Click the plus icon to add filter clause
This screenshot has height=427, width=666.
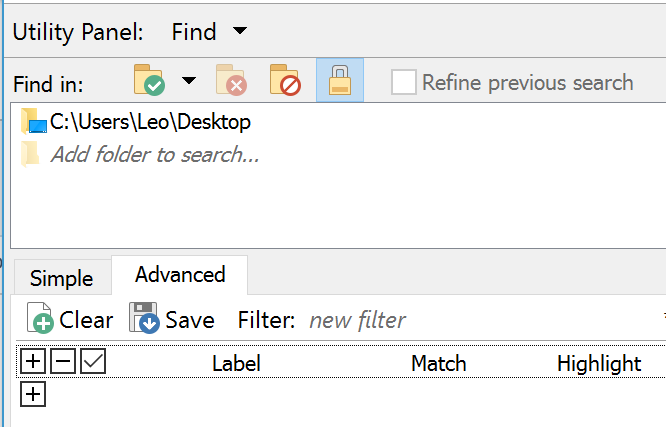tap(33, 394)
